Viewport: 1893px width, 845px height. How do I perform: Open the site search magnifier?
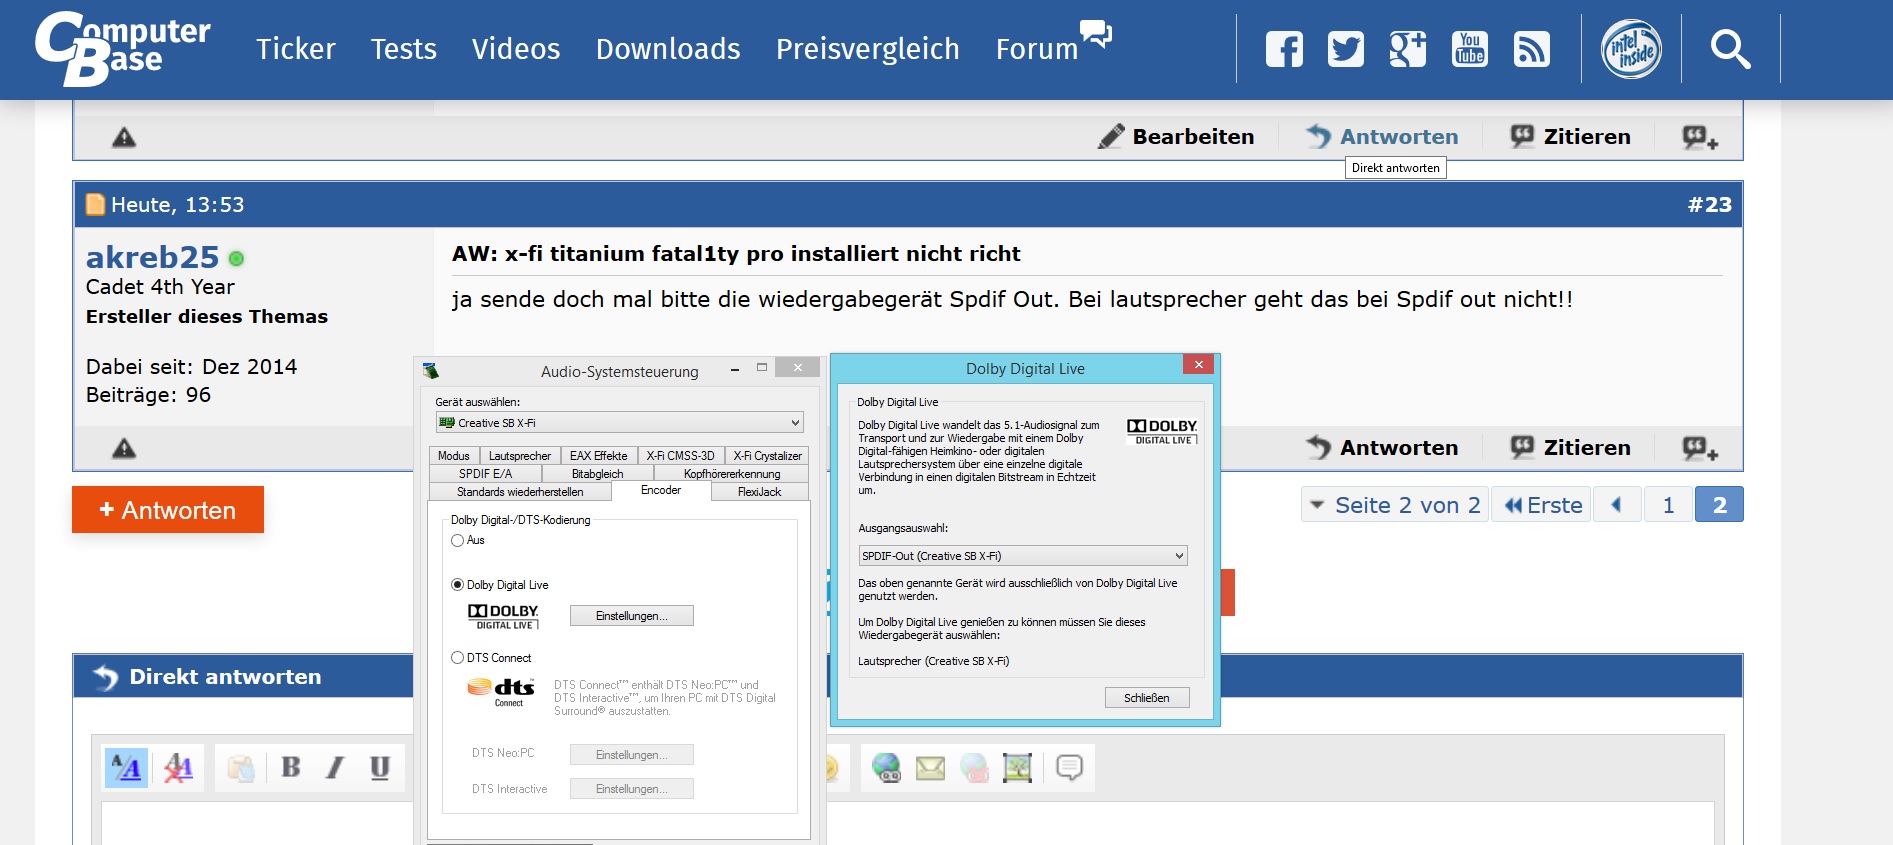point(1730,49)
